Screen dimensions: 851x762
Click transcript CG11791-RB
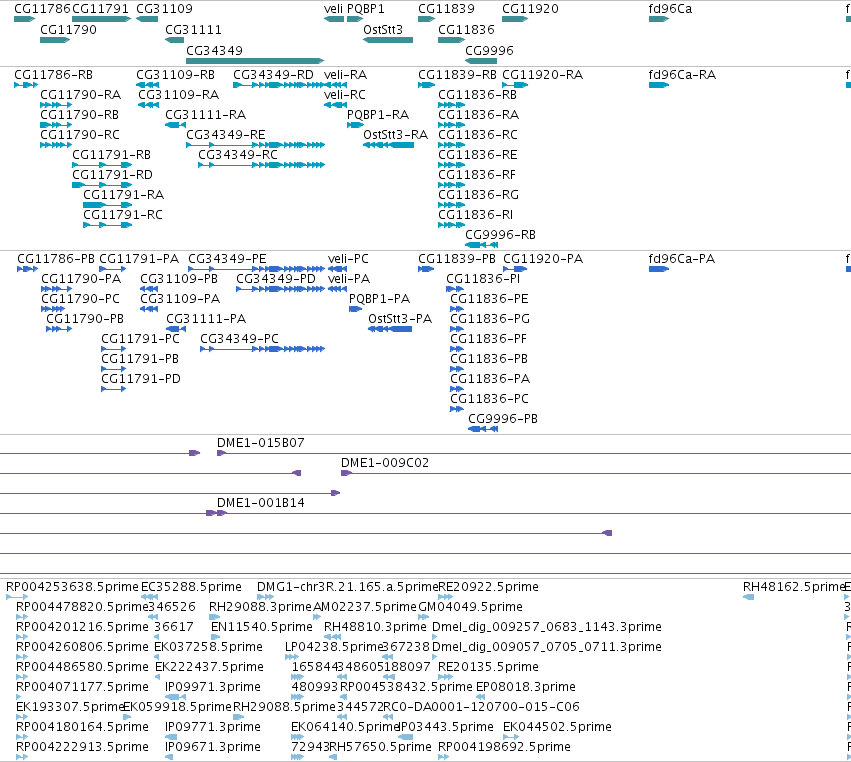[x=111, y=155]
